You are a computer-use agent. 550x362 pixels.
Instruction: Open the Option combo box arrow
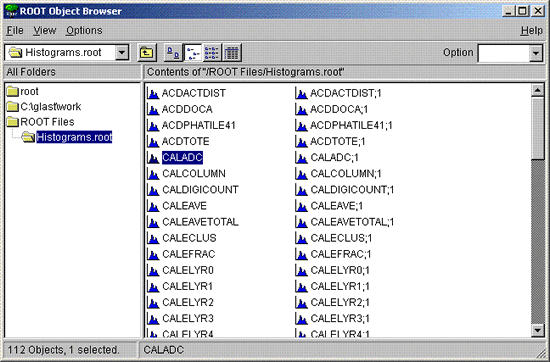click(x=536, y=53)
